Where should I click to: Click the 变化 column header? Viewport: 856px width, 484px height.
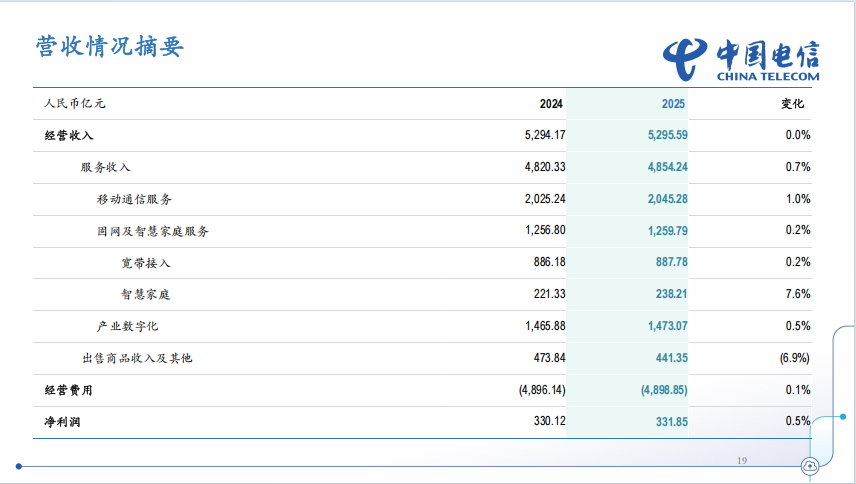[792, 103]
